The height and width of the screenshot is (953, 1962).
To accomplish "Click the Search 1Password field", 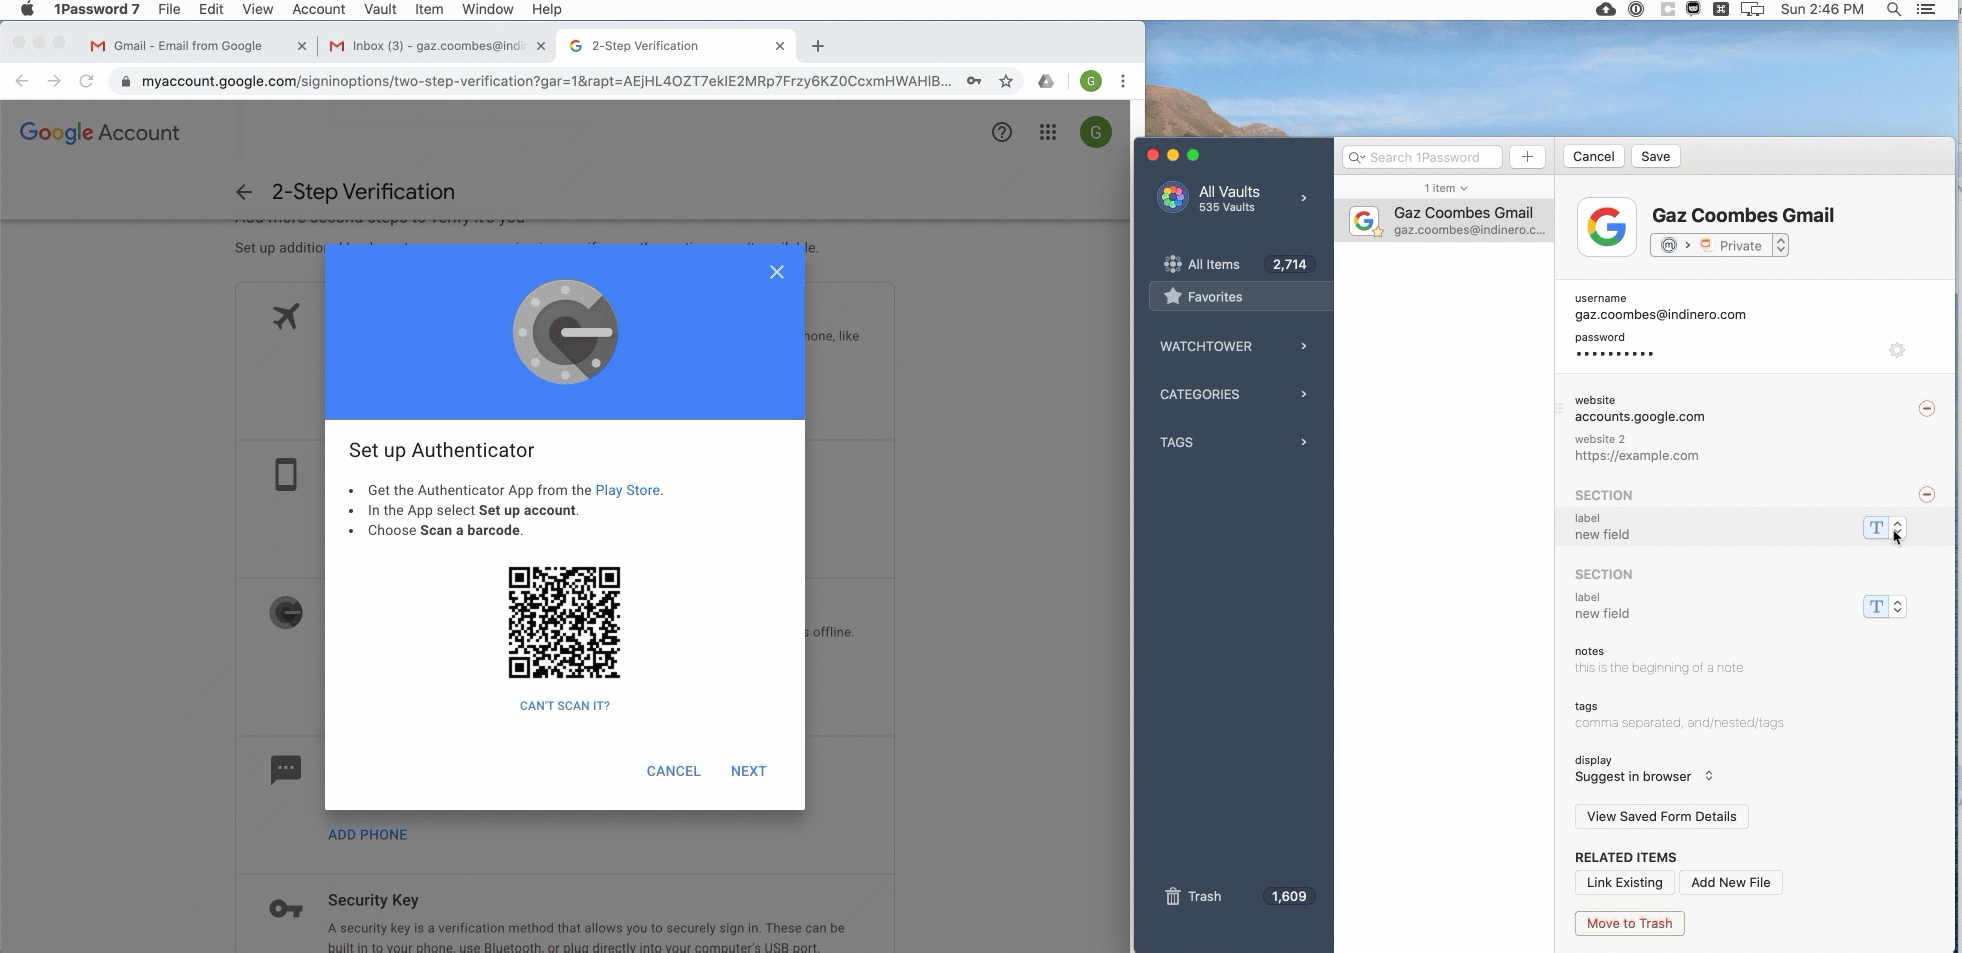I will click(x=1423, y=157).
